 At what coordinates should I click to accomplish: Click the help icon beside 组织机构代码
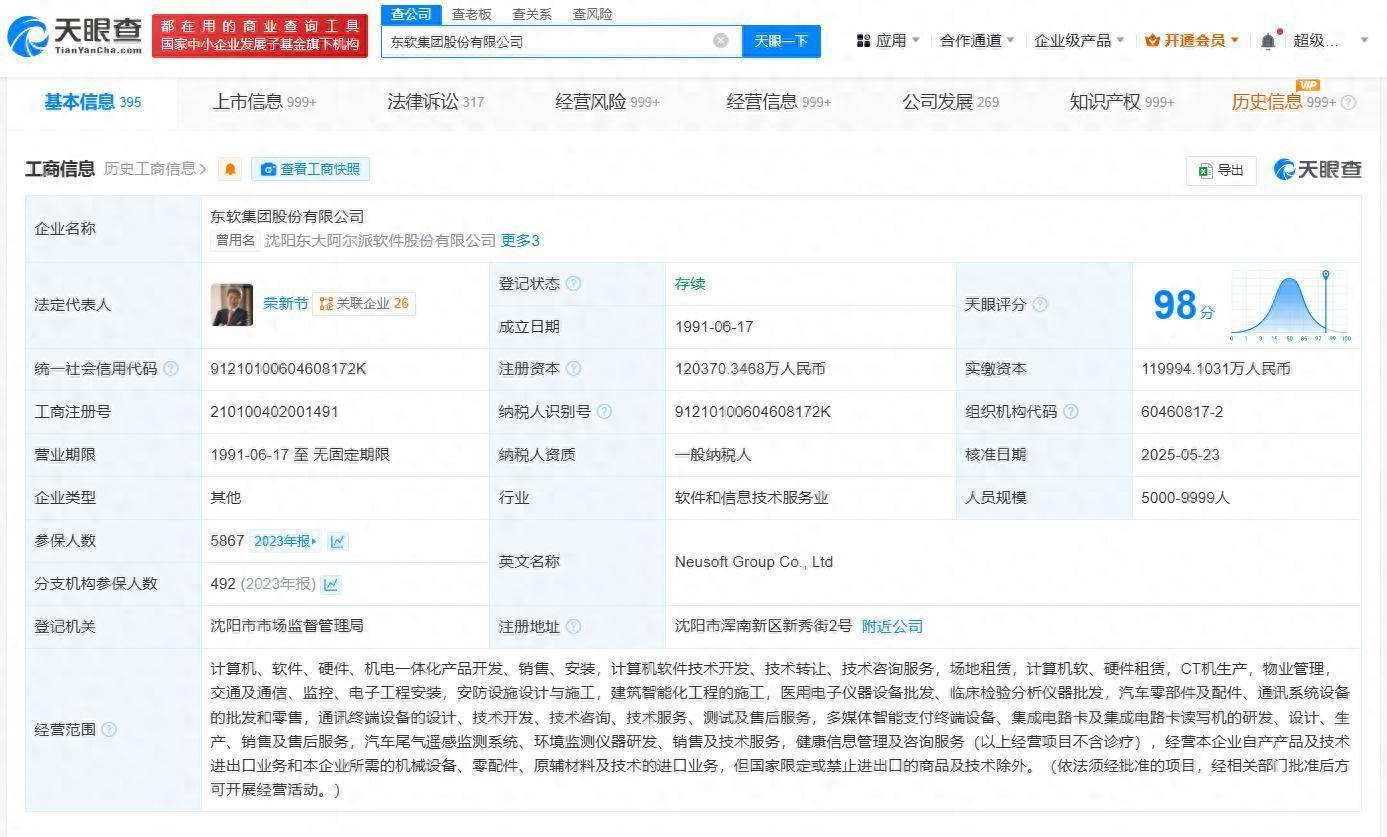pos(1071,412)
